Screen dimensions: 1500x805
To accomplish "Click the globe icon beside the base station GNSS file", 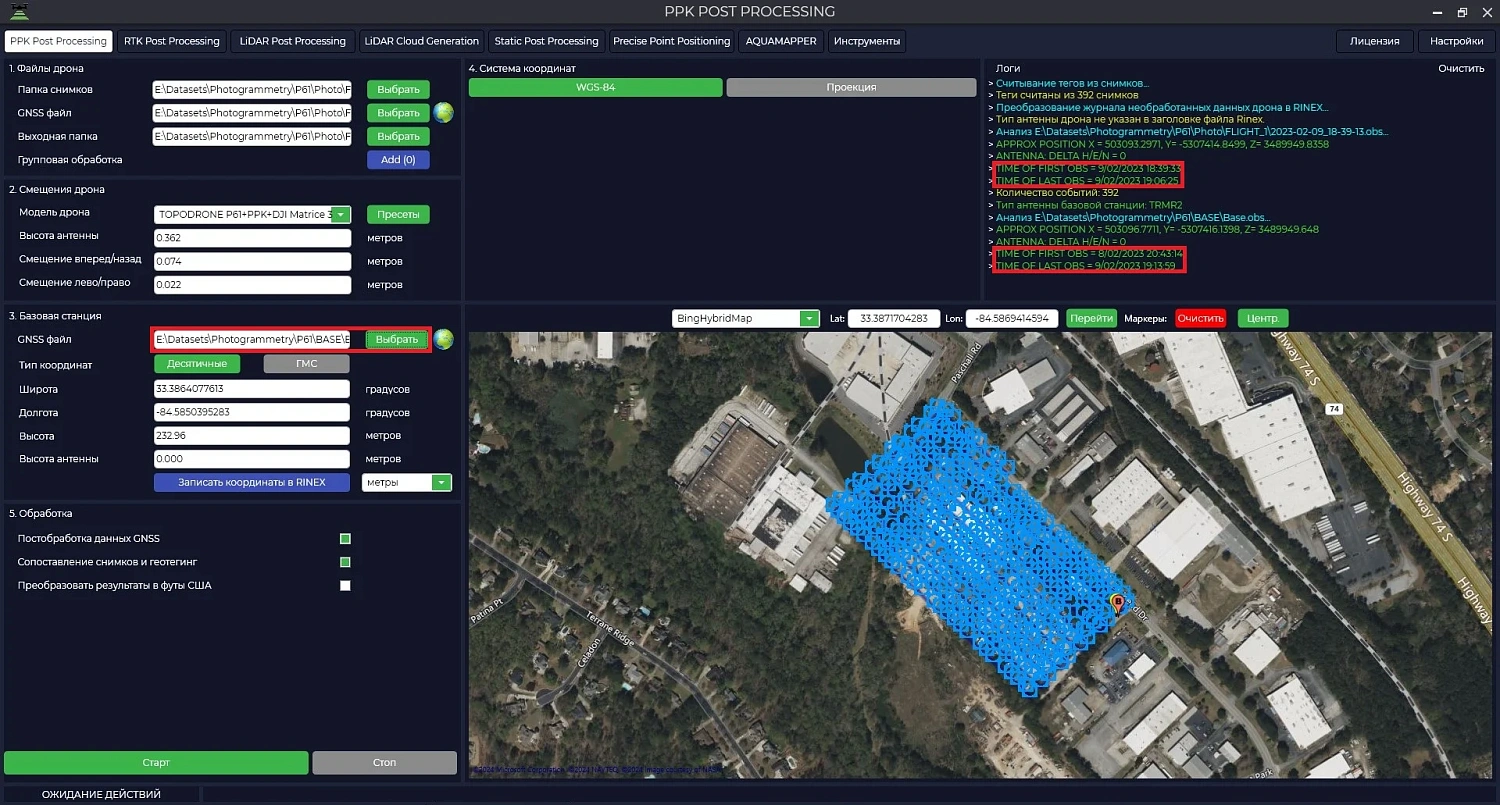I will [443, 340].
